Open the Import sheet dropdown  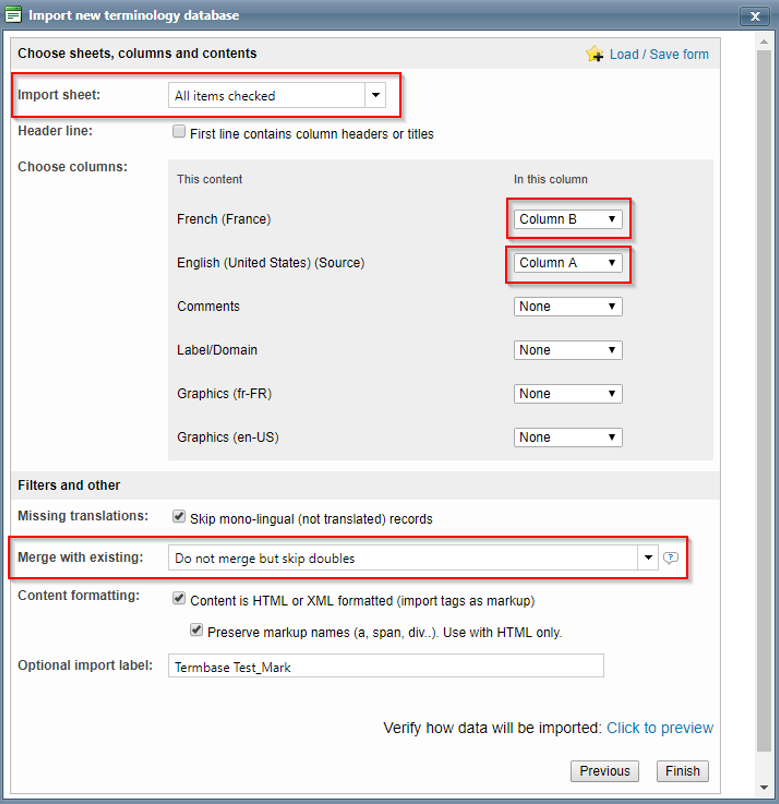point(375,96)
